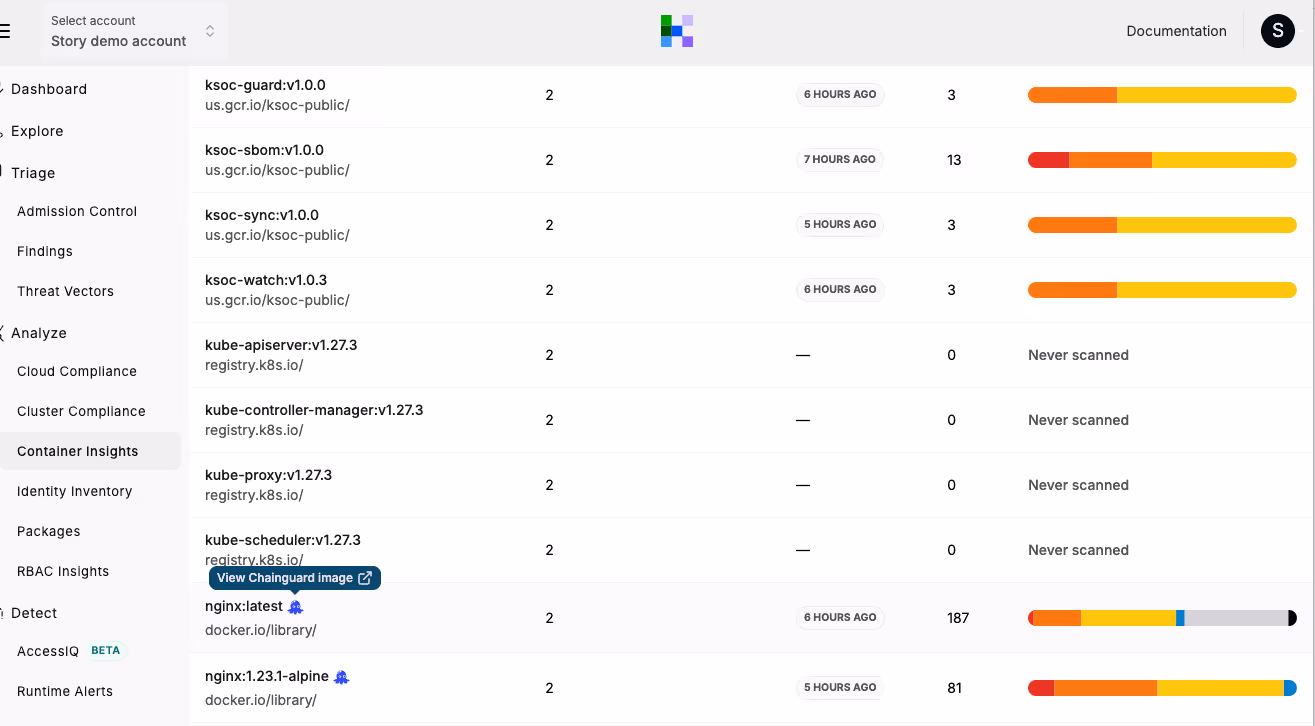Click Never scanned for kube-apiserver

pyautogui.click(x=1078, y=355)
